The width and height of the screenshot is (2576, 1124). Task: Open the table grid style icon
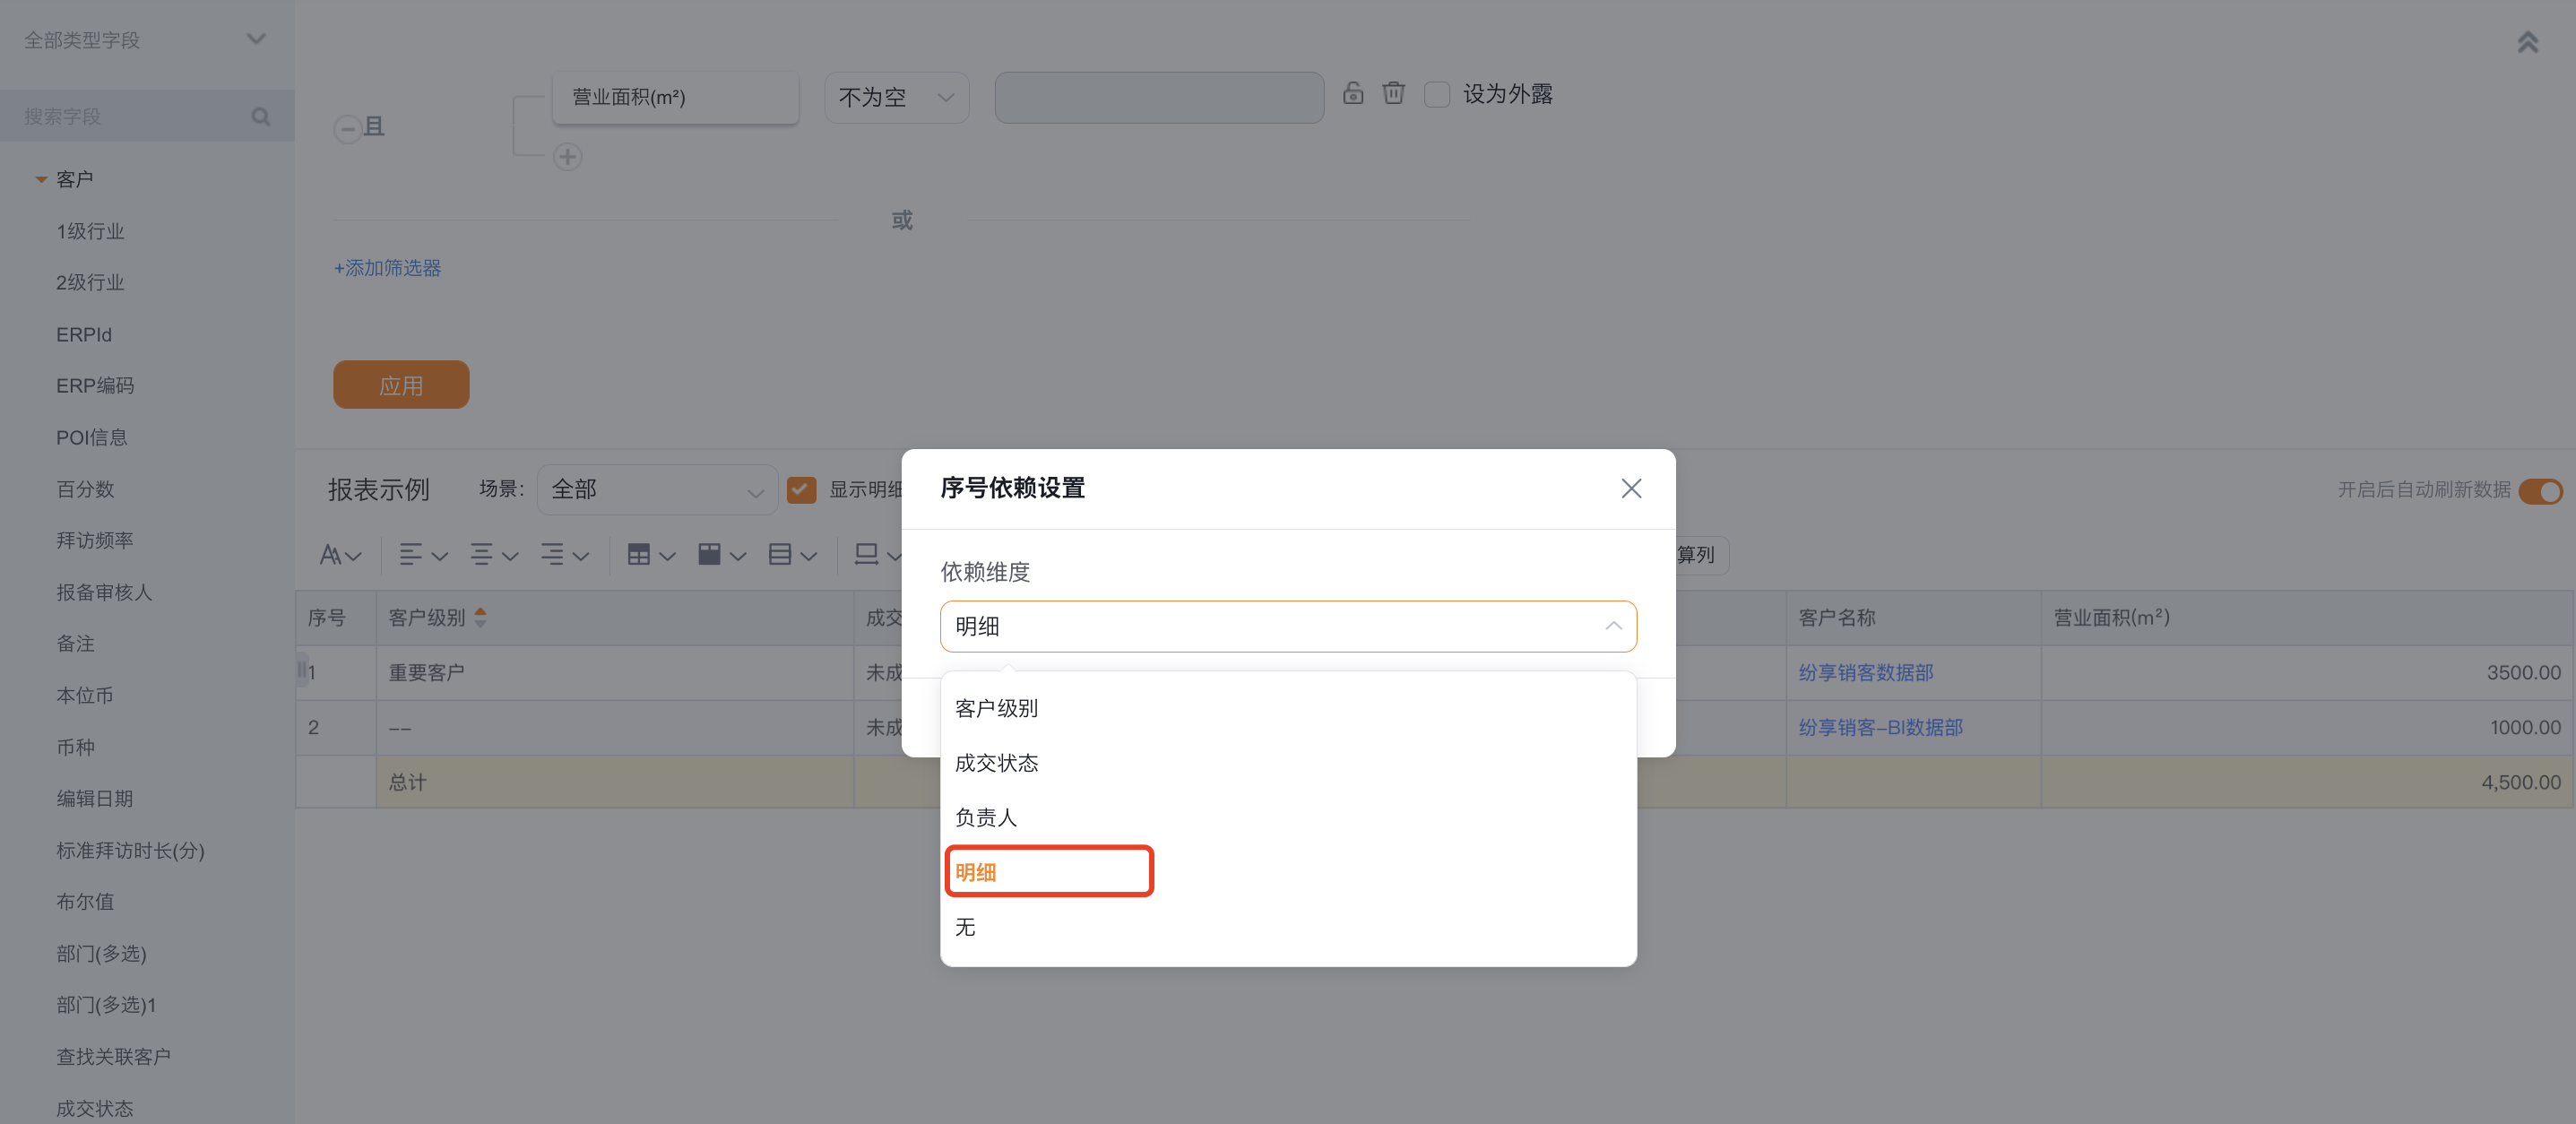pyautogui.click(x=638, y=555)
